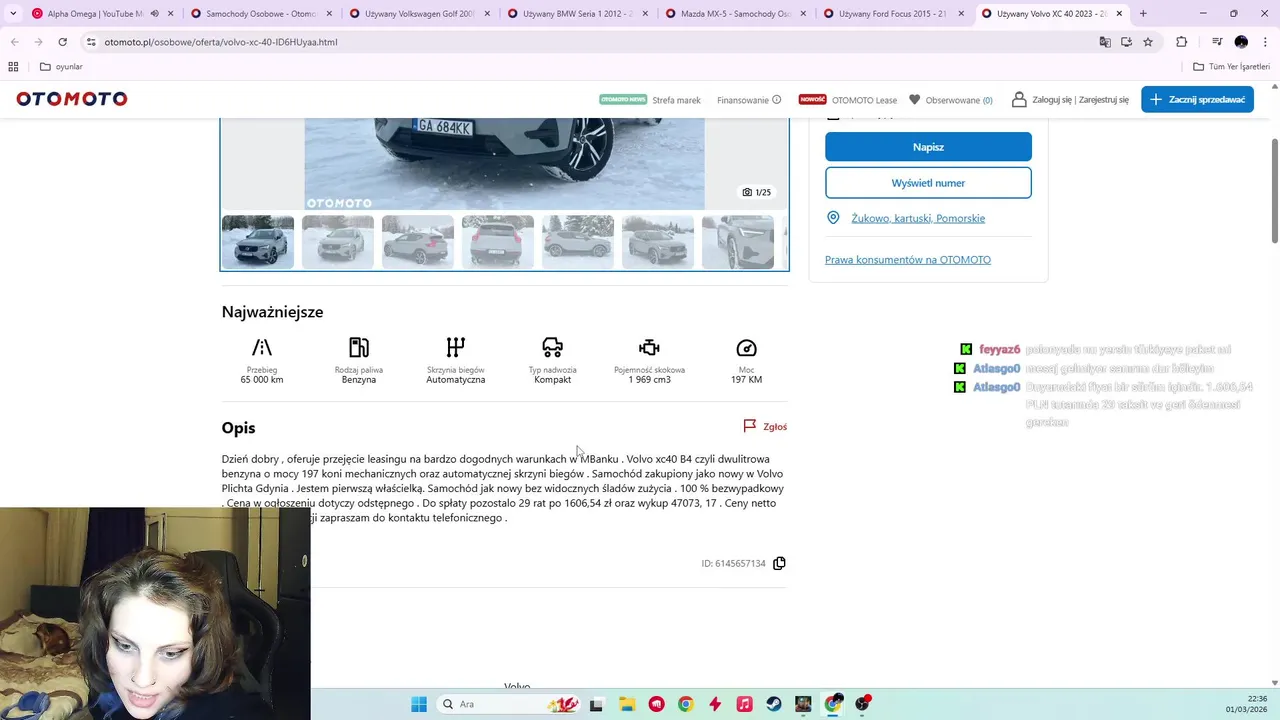Image resolution: width=1280 pixels, height=720 pixels.
Task: Open Chrome's three-dot menu
Action: click(x=1264, y=42)
